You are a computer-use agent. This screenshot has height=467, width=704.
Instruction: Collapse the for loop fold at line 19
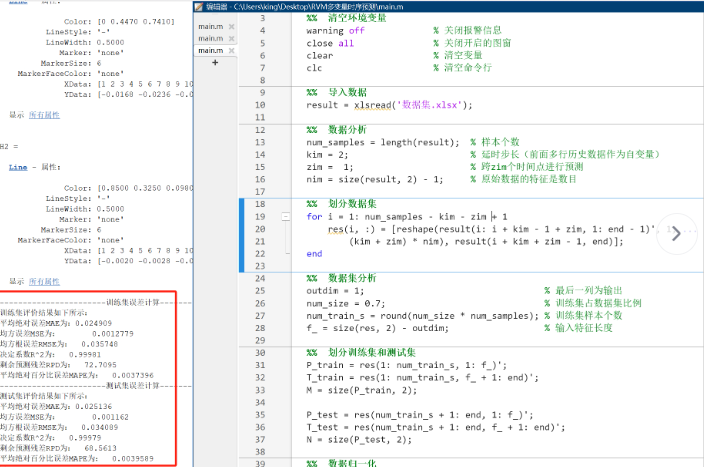286,217
